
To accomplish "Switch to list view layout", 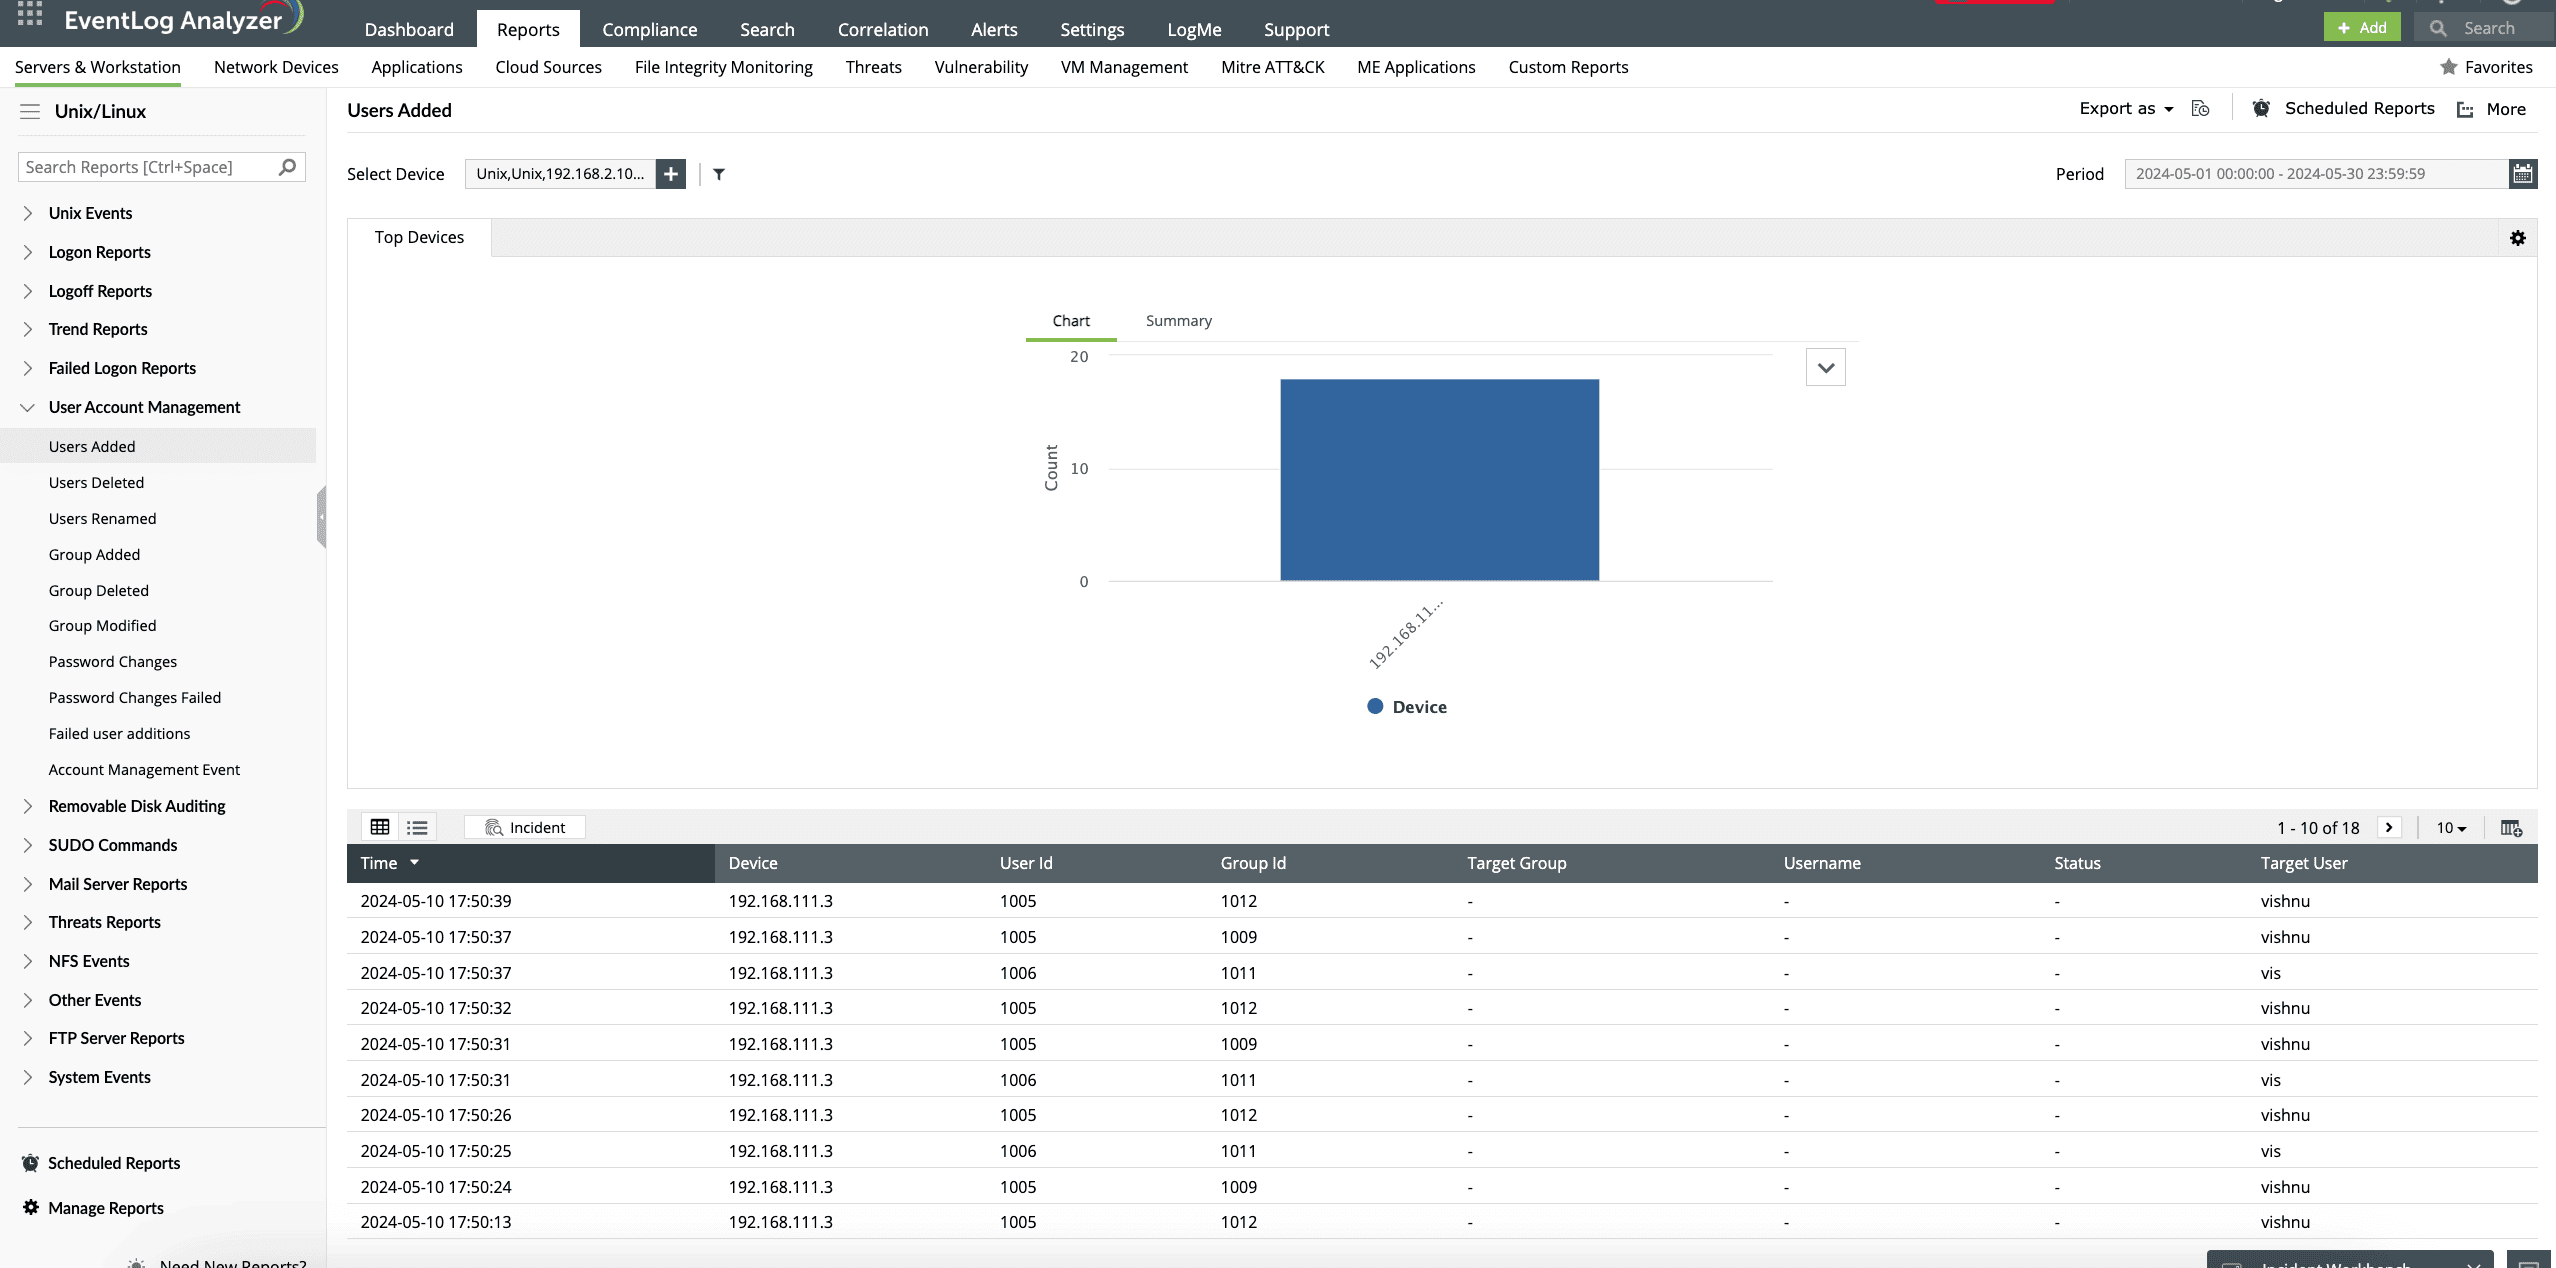I will pos(417,827).
